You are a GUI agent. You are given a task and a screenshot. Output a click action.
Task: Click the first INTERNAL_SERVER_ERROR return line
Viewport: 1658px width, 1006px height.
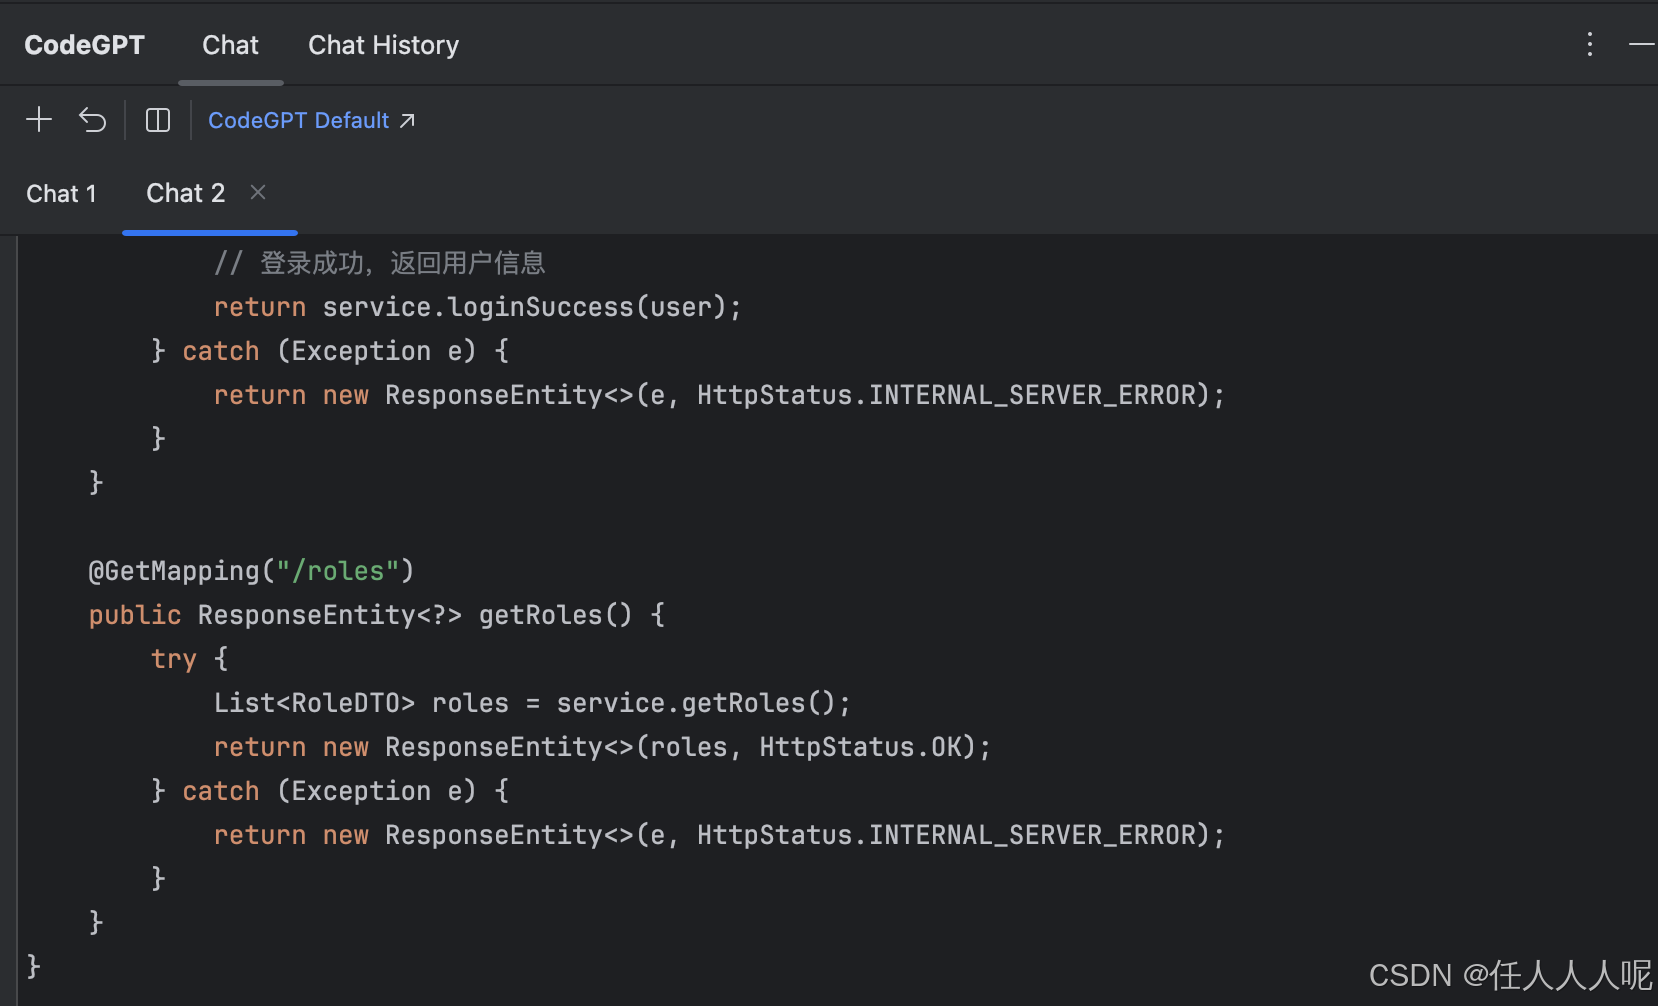(719, 395)
